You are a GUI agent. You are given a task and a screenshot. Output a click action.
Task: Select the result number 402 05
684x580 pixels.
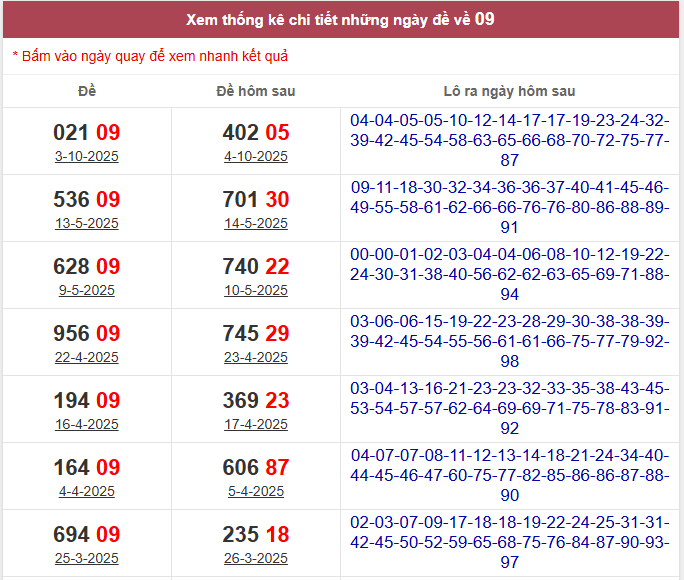256,132
